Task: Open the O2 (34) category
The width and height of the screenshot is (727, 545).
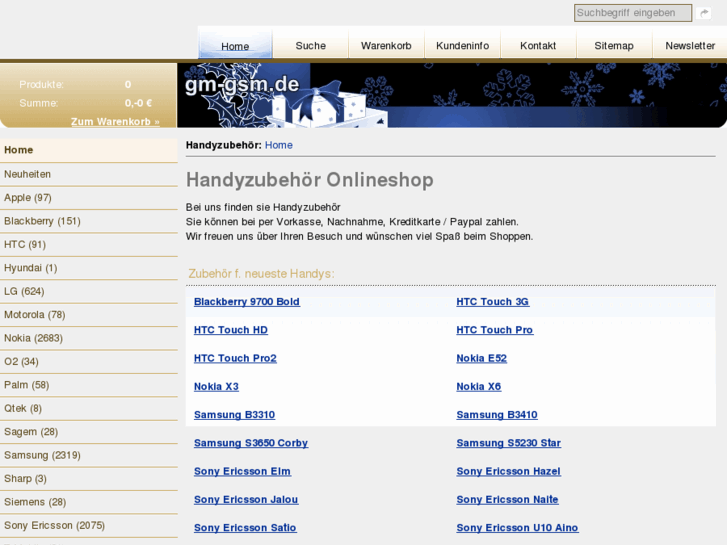Action: pyautogui.click(x=89, y=362)
